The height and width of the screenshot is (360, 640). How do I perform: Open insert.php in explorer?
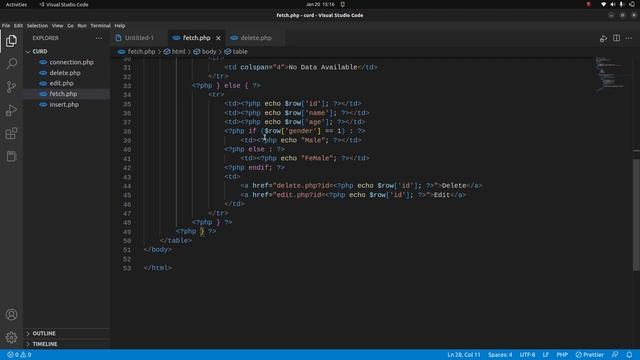(67, 104)
